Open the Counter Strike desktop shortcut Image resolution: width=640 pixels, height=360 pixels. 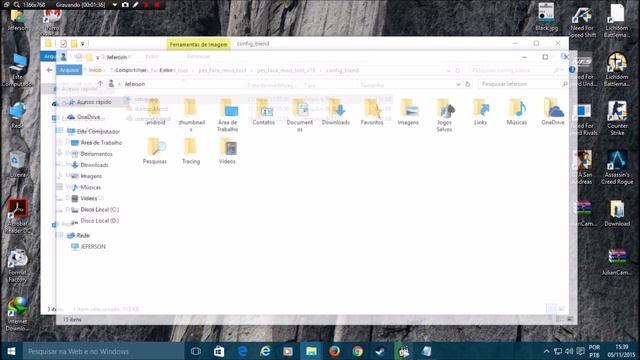click(617, 118)
